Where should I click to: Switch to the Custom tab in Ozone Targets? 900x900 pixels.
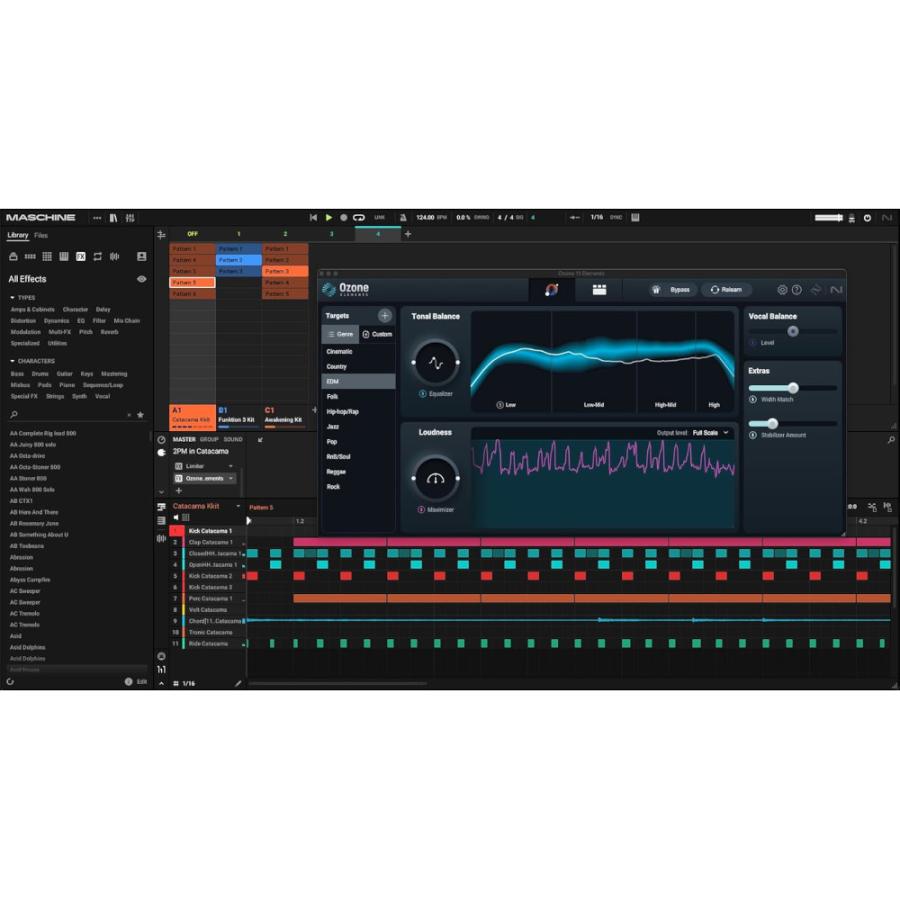(378, 334)
